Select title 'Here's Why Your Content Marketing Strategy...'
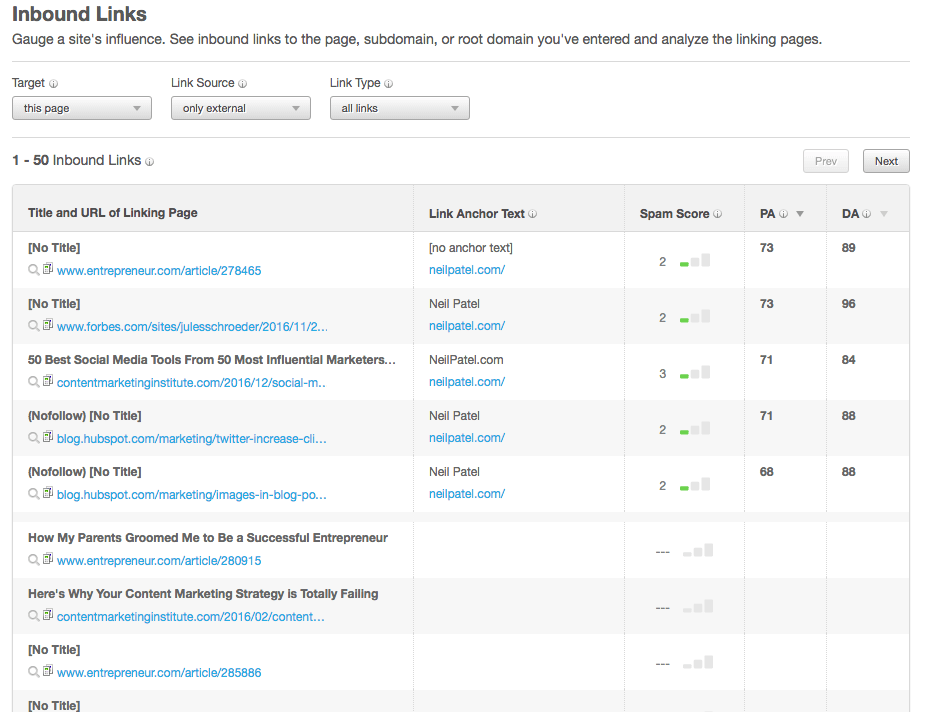Viewport: 926px width, 712px height. 203,594
